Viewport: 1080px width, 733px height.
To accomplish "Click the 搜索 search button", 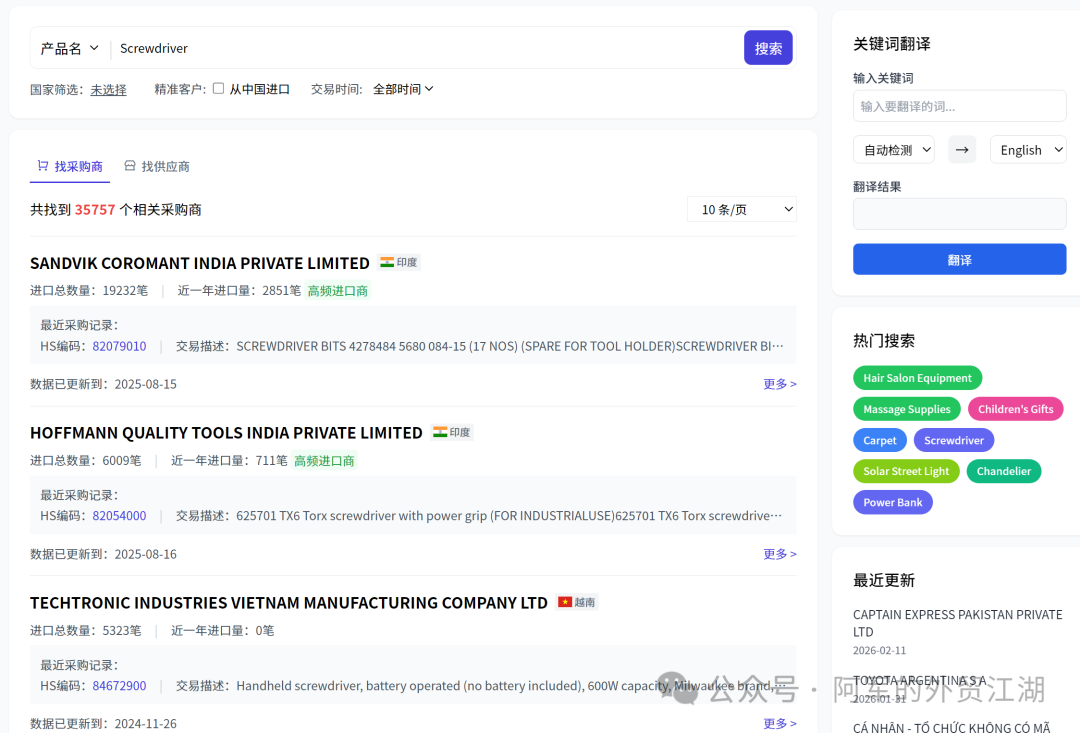I will point(768,47).
